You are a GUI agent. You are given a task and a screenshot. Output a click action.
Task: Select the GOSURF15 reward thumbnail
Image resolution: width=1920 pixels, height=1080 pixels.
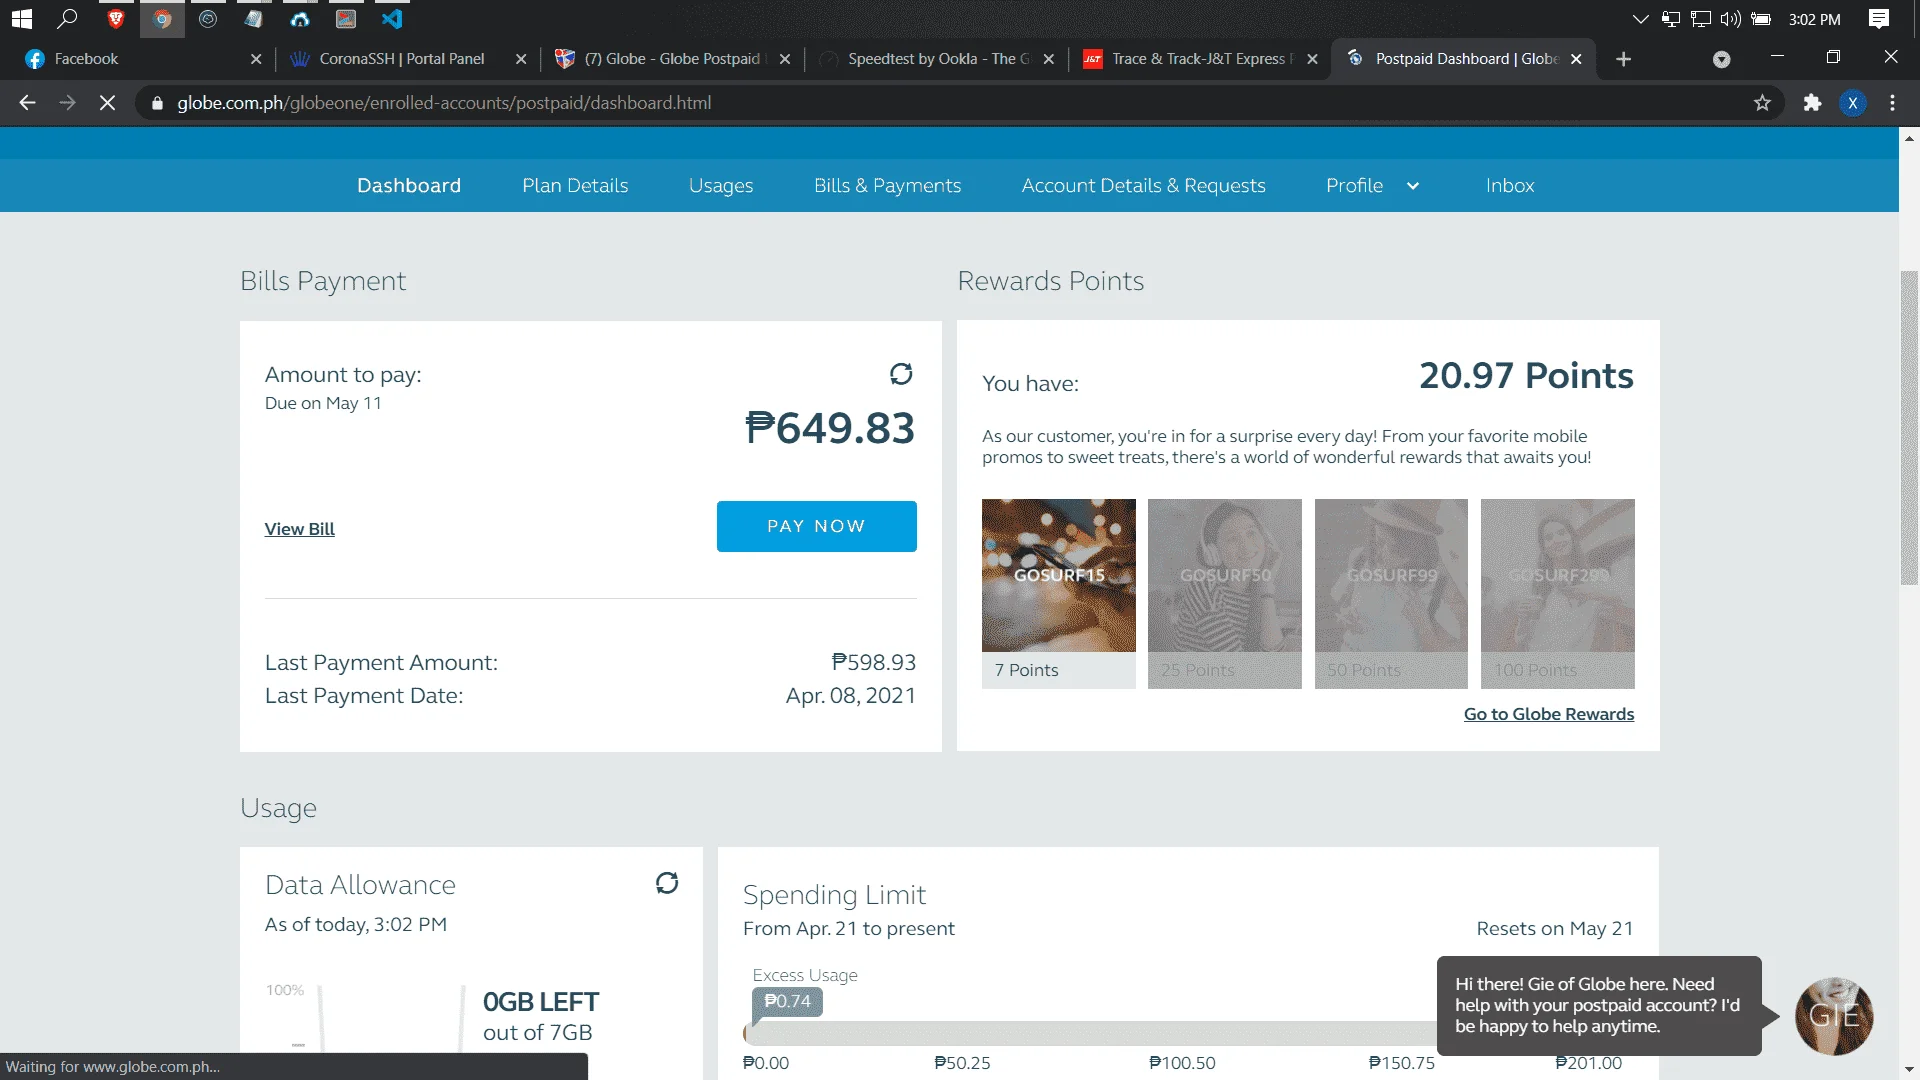click(x=1059, y=593)
